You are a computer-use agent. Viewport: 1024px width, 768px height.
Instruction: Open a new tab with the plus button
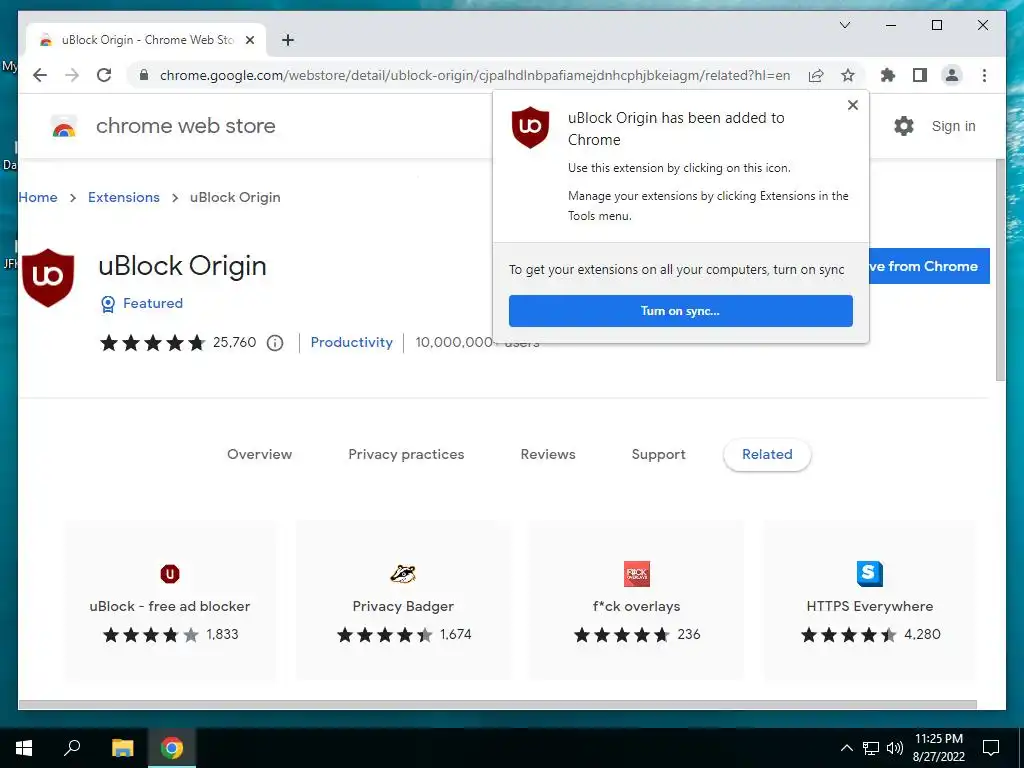click(x=288, y=40)
